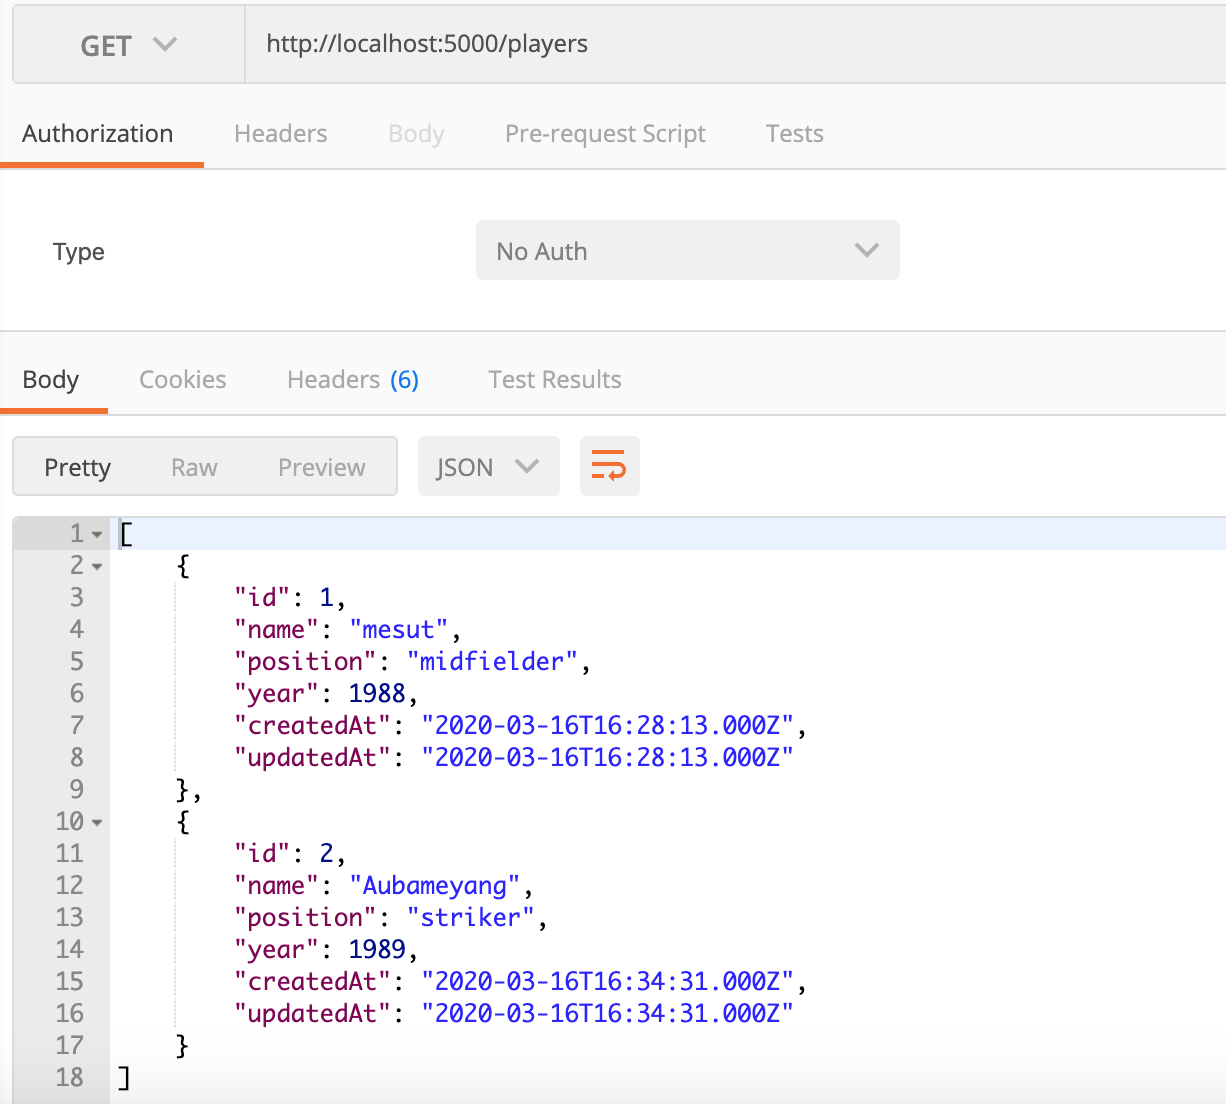Open the Tests tab
Viewport: 1226px width, 1104px height.
pos(794,134)
